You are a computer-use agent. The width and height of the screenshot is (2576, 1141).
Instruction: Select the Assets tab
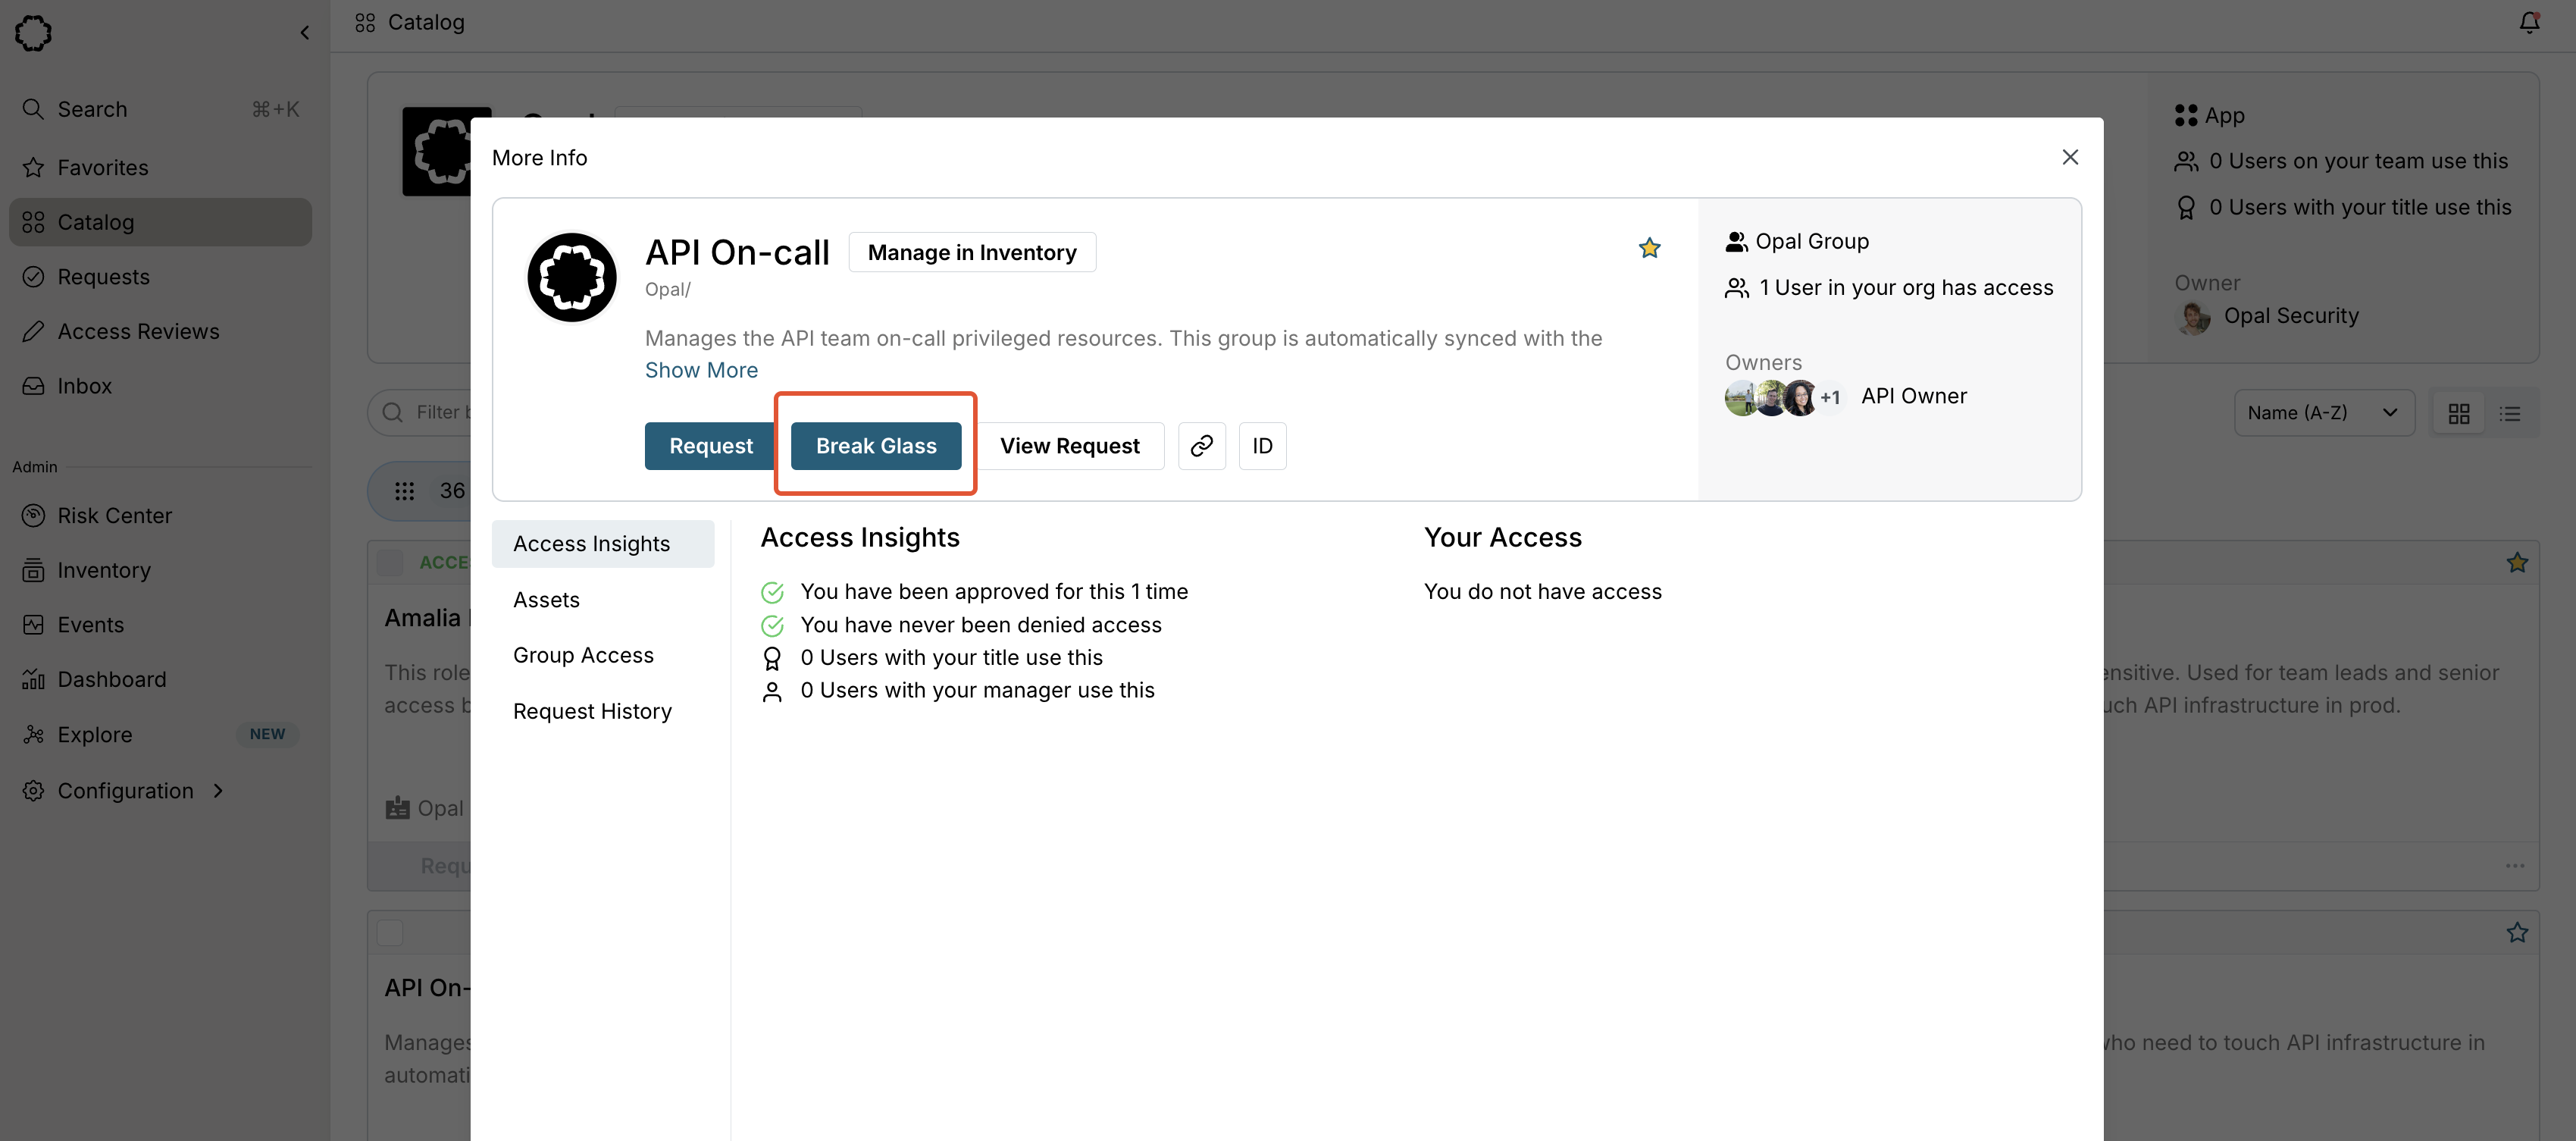click(x=546, y=600)
